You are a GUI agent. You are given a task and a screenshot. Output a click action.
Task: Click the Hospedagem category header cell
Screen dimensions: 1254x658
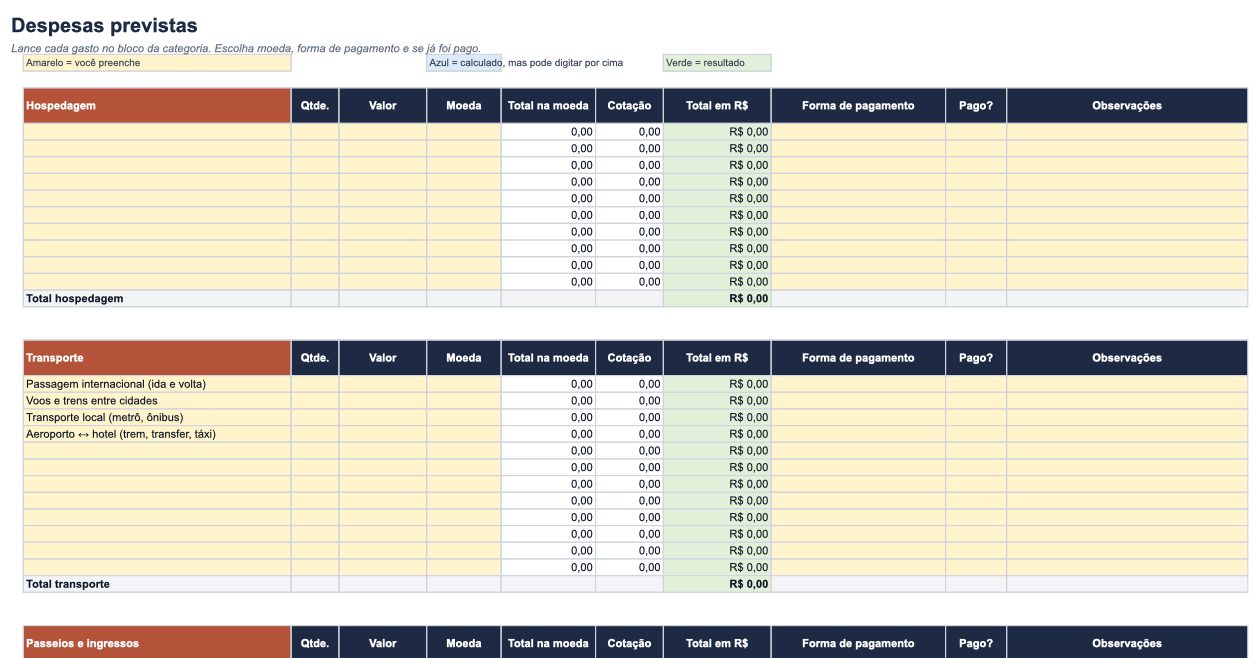(157, 105)
